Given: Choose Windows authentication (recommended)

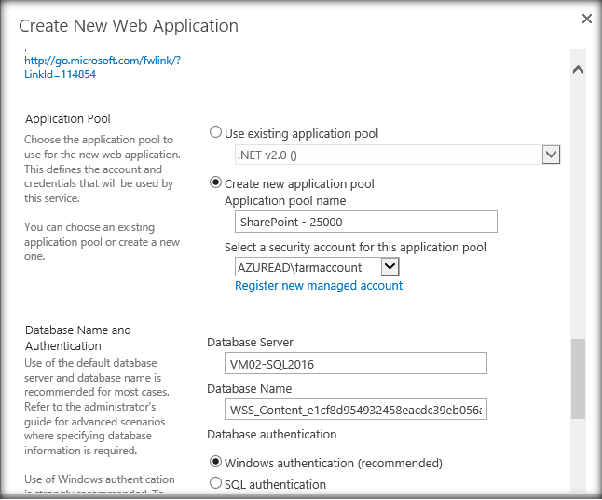Looking at the screenshot, I should (216, 462).
